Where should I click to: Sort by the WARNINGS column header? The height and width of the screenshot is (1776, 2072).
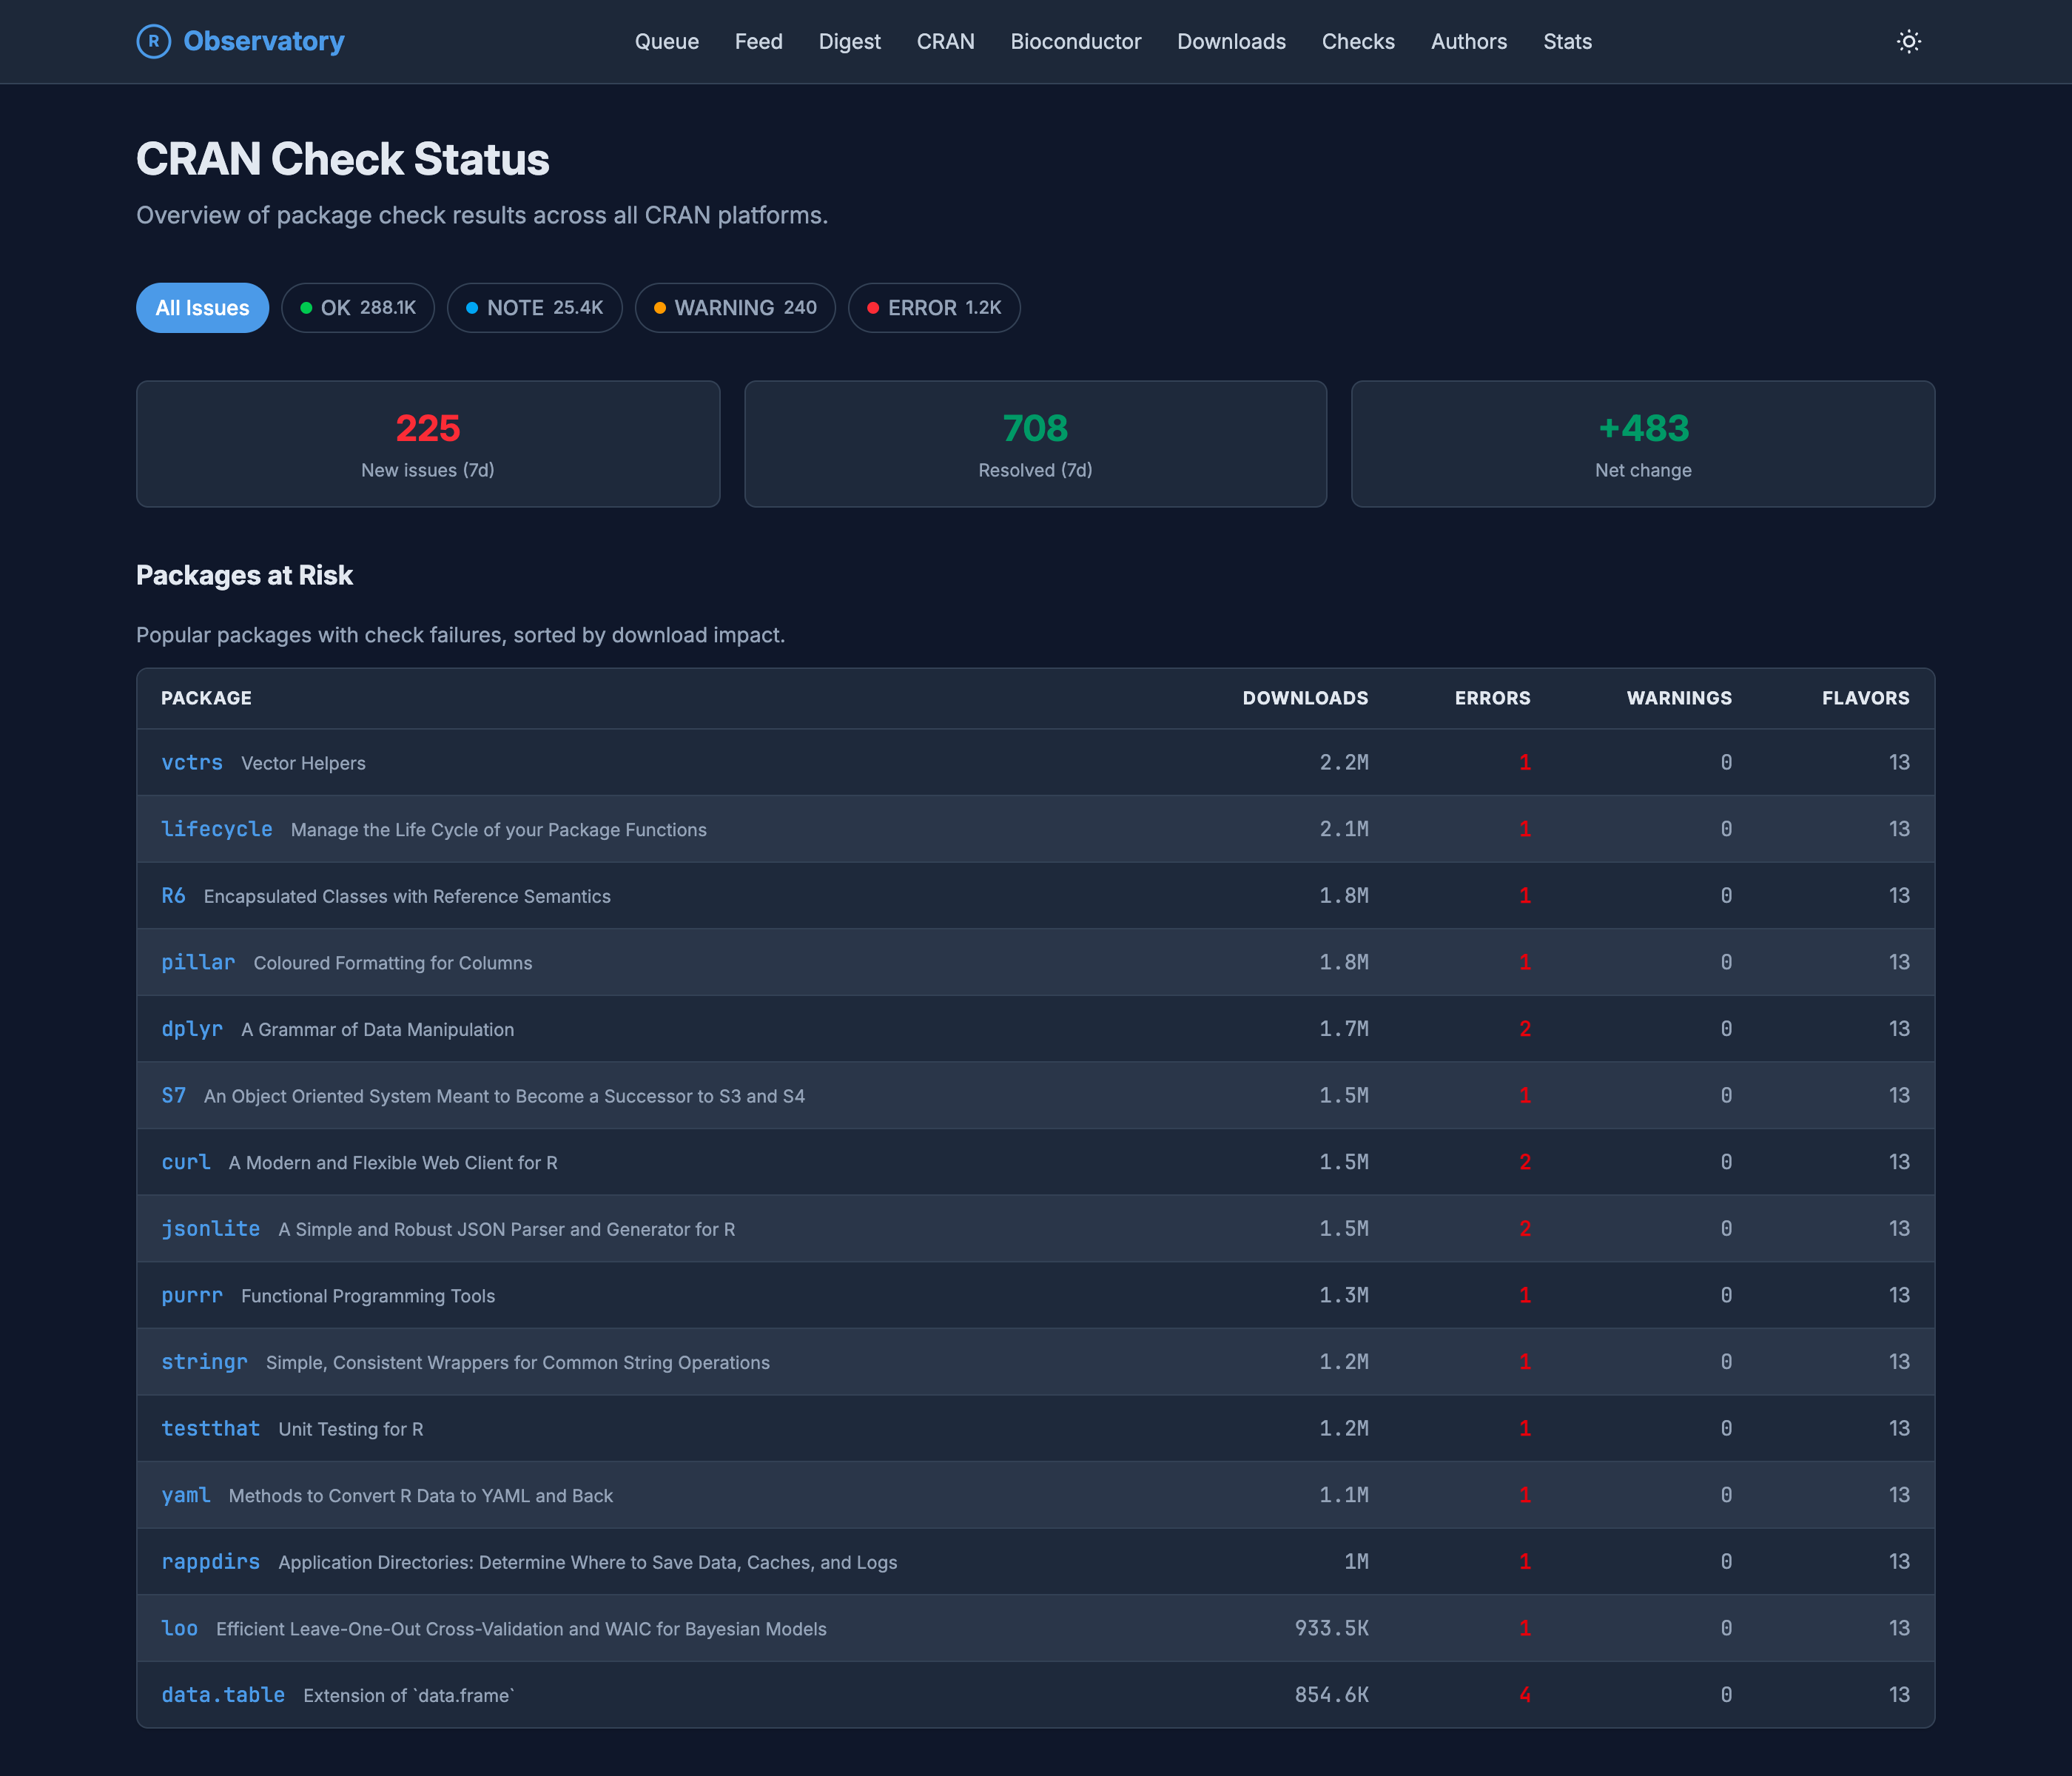click(1679, 698)
